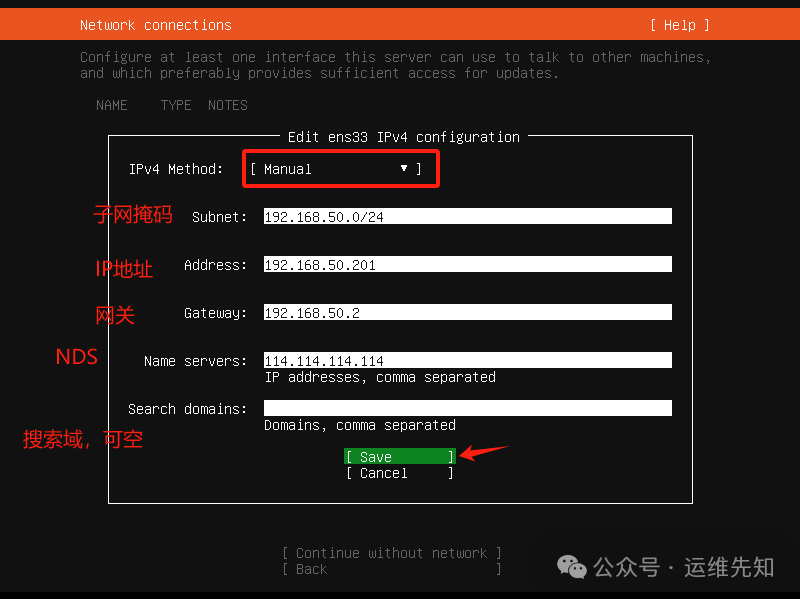
Task: Select the Gateway input field
Action: 467,312
